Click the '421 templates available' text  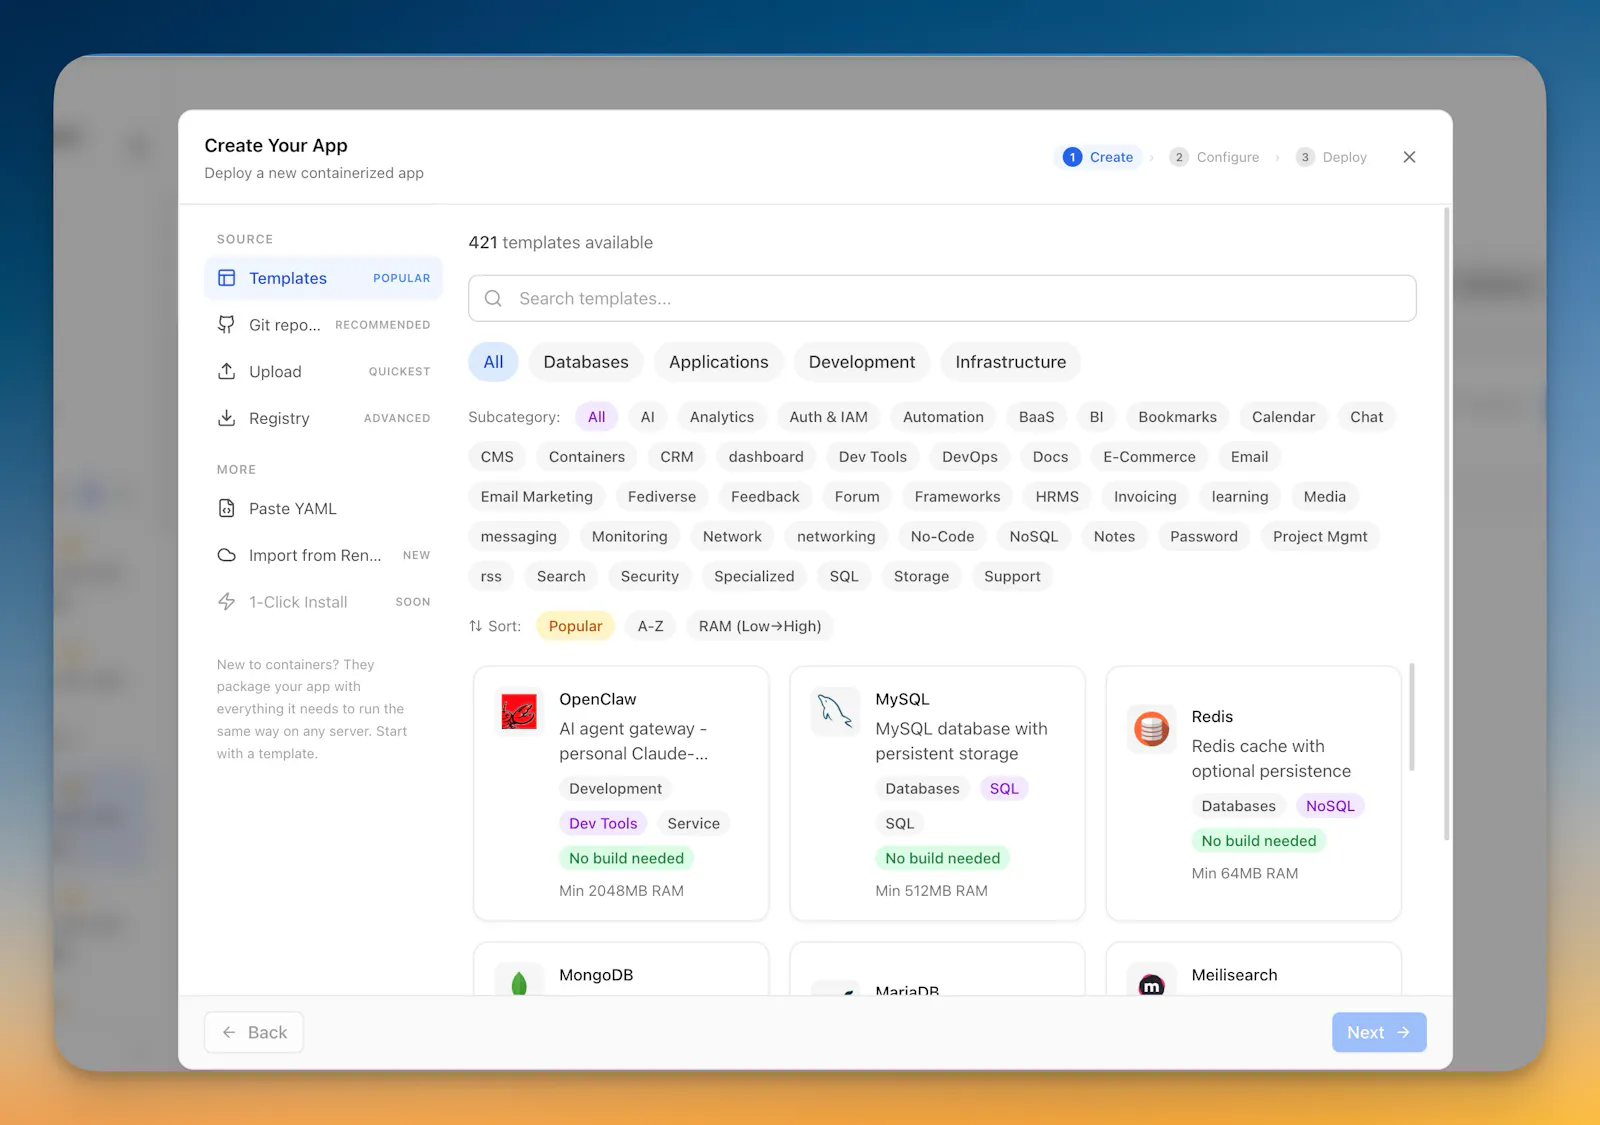[x=561, y=242]
